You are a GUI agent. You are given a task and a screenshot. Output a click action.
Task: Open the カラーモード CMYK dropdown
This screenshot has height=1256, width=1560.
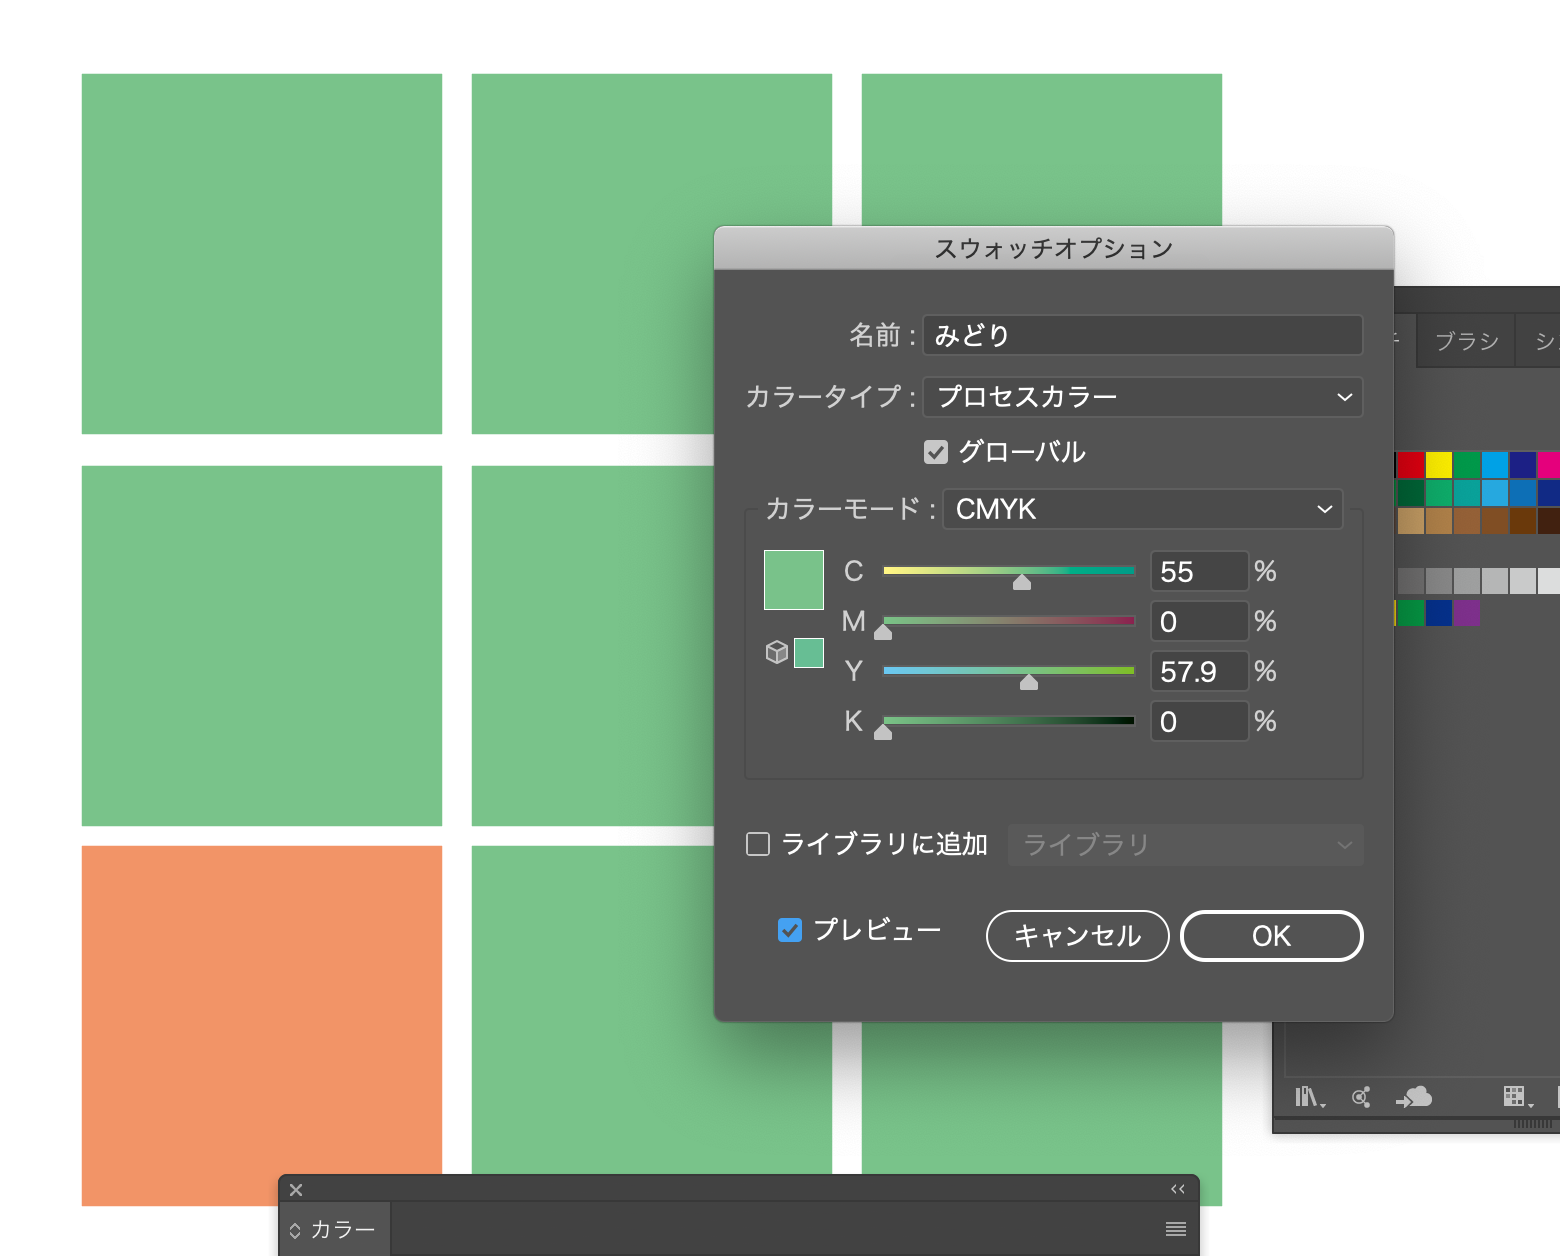[1142, 509]
